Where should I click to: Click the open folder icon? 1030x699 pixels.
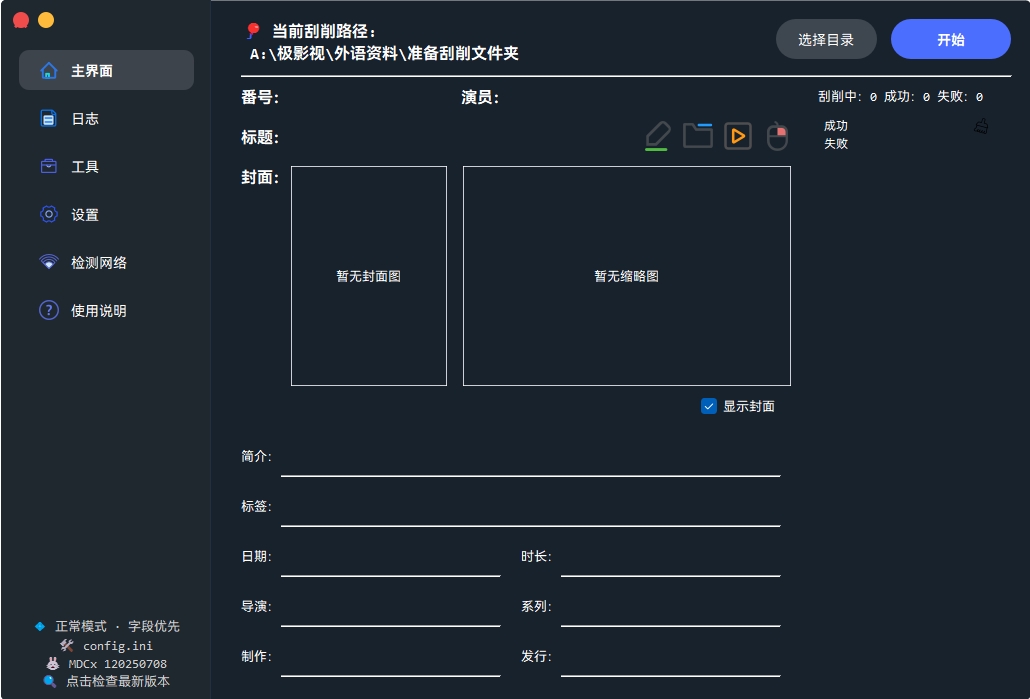[698, 135]
